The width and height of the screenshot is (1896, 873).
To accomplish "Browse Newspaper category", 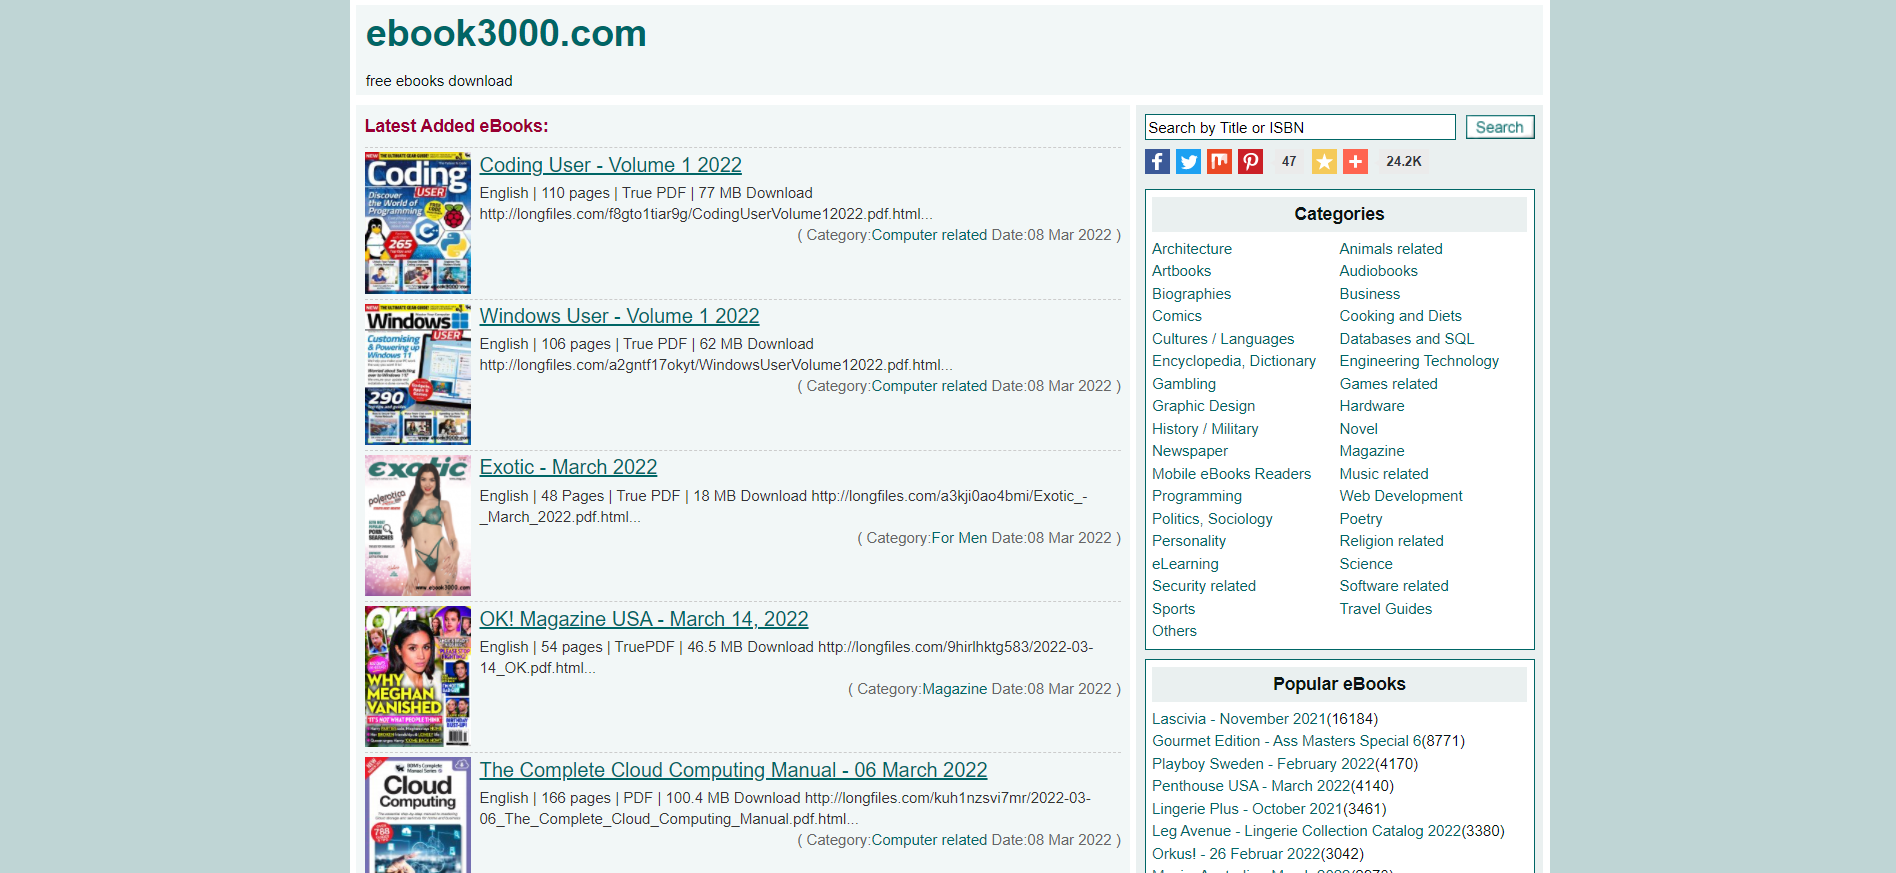I will [x=1190, y=451].
